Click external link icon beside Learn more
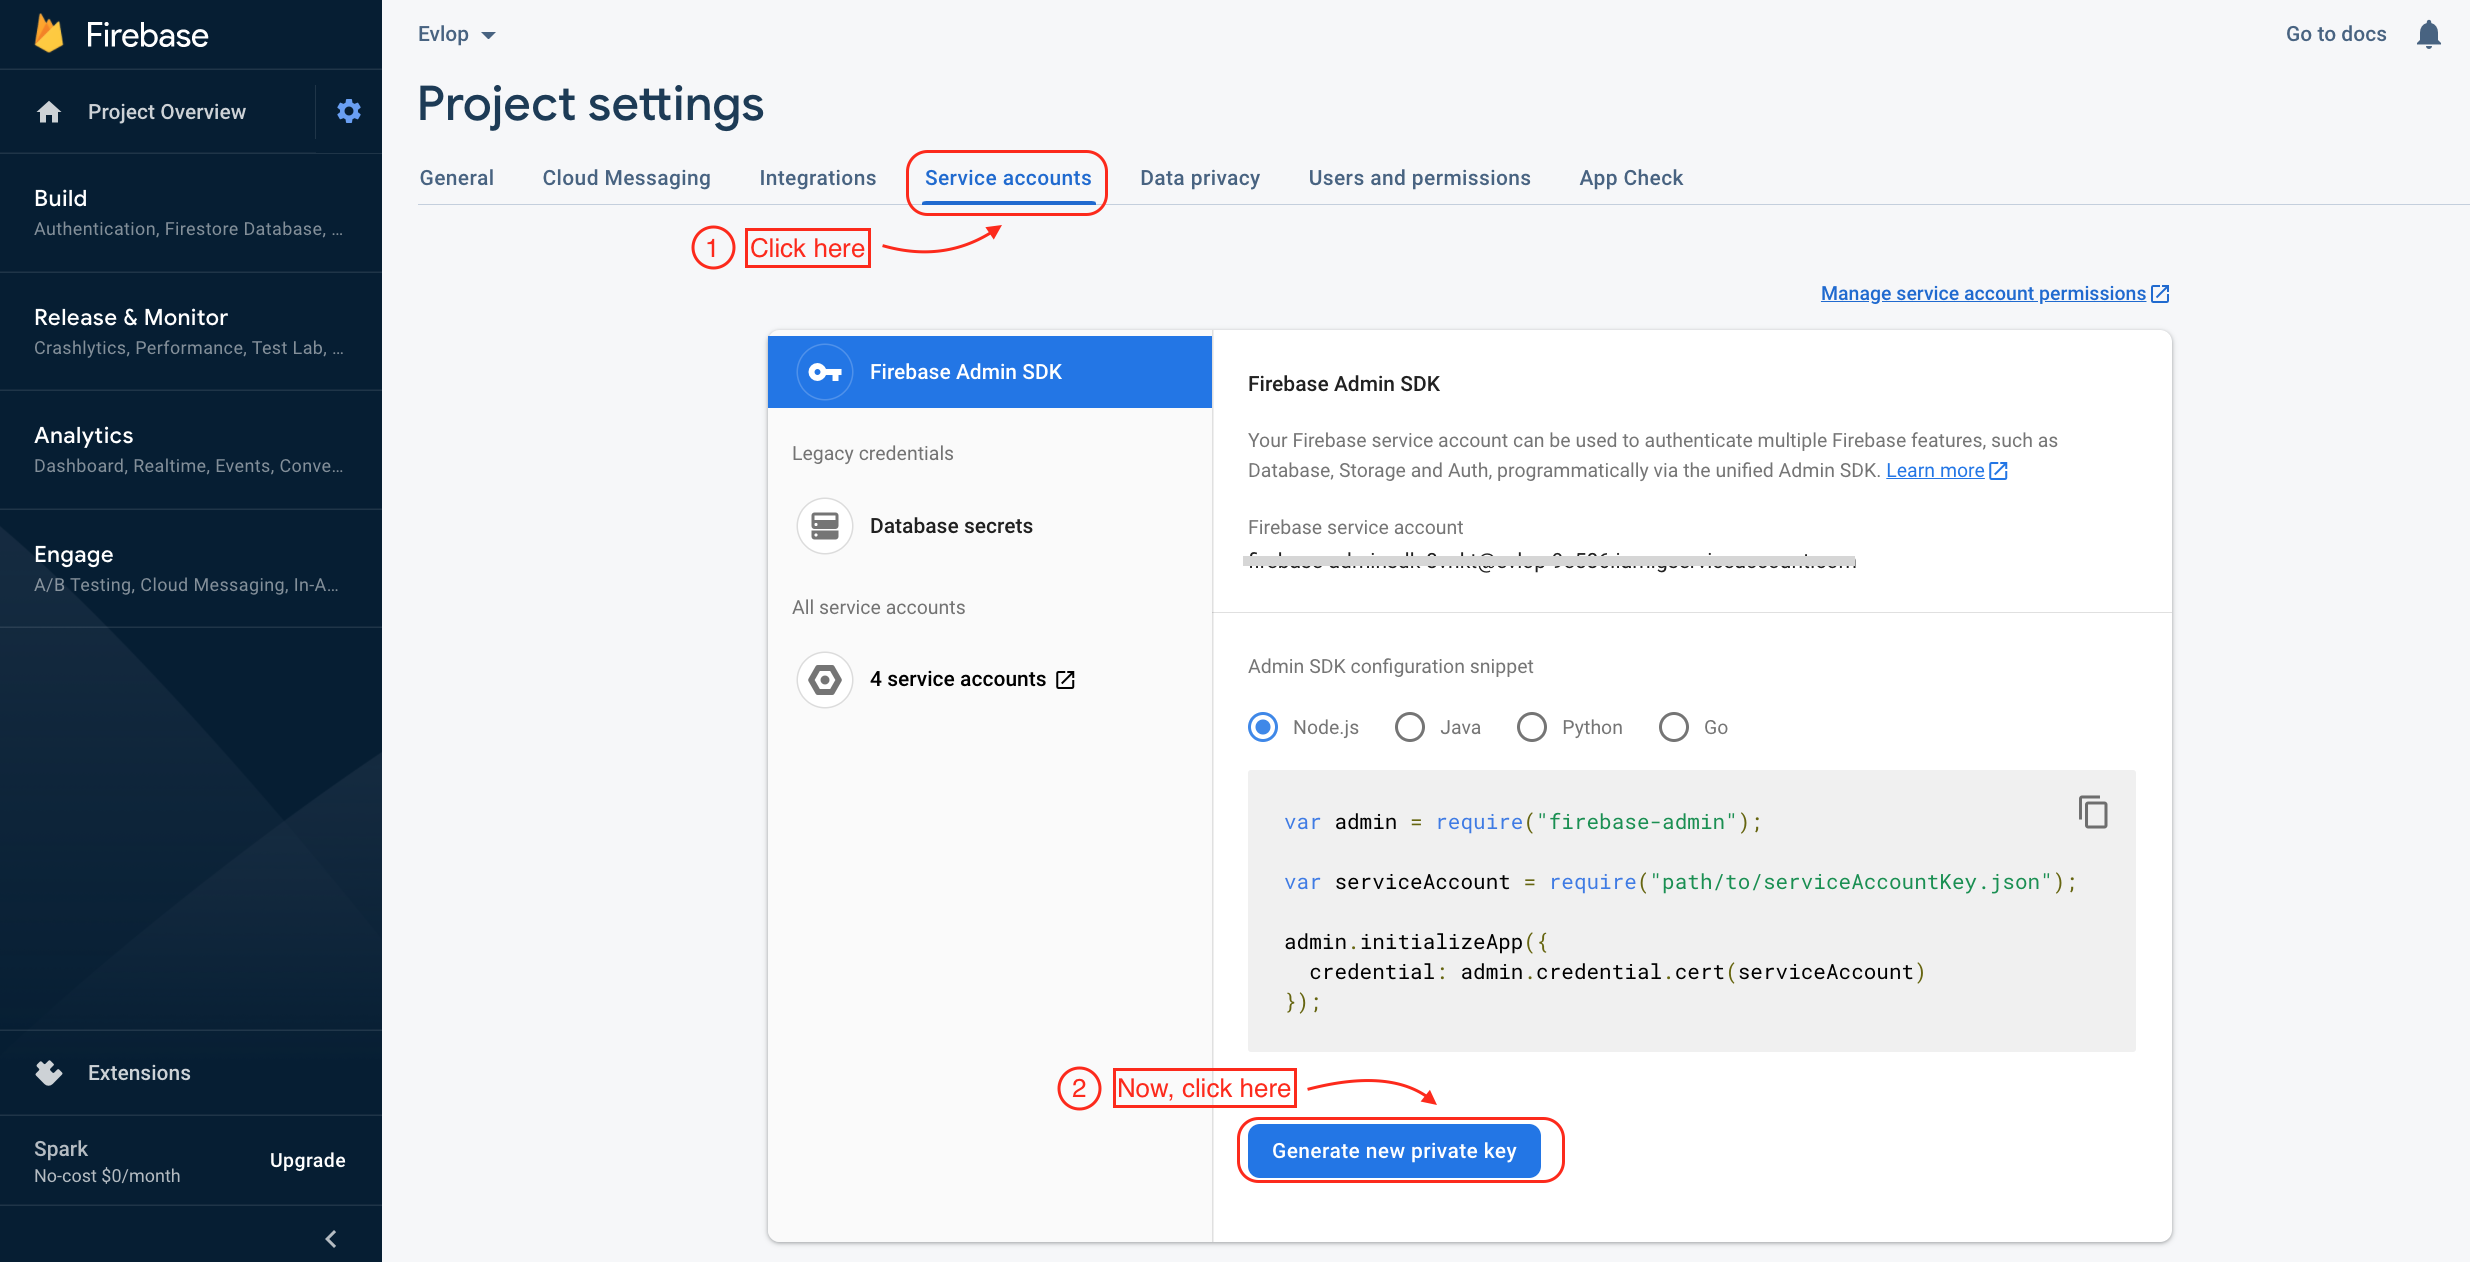The image size is (2470, 1262). pos(1998,471)
